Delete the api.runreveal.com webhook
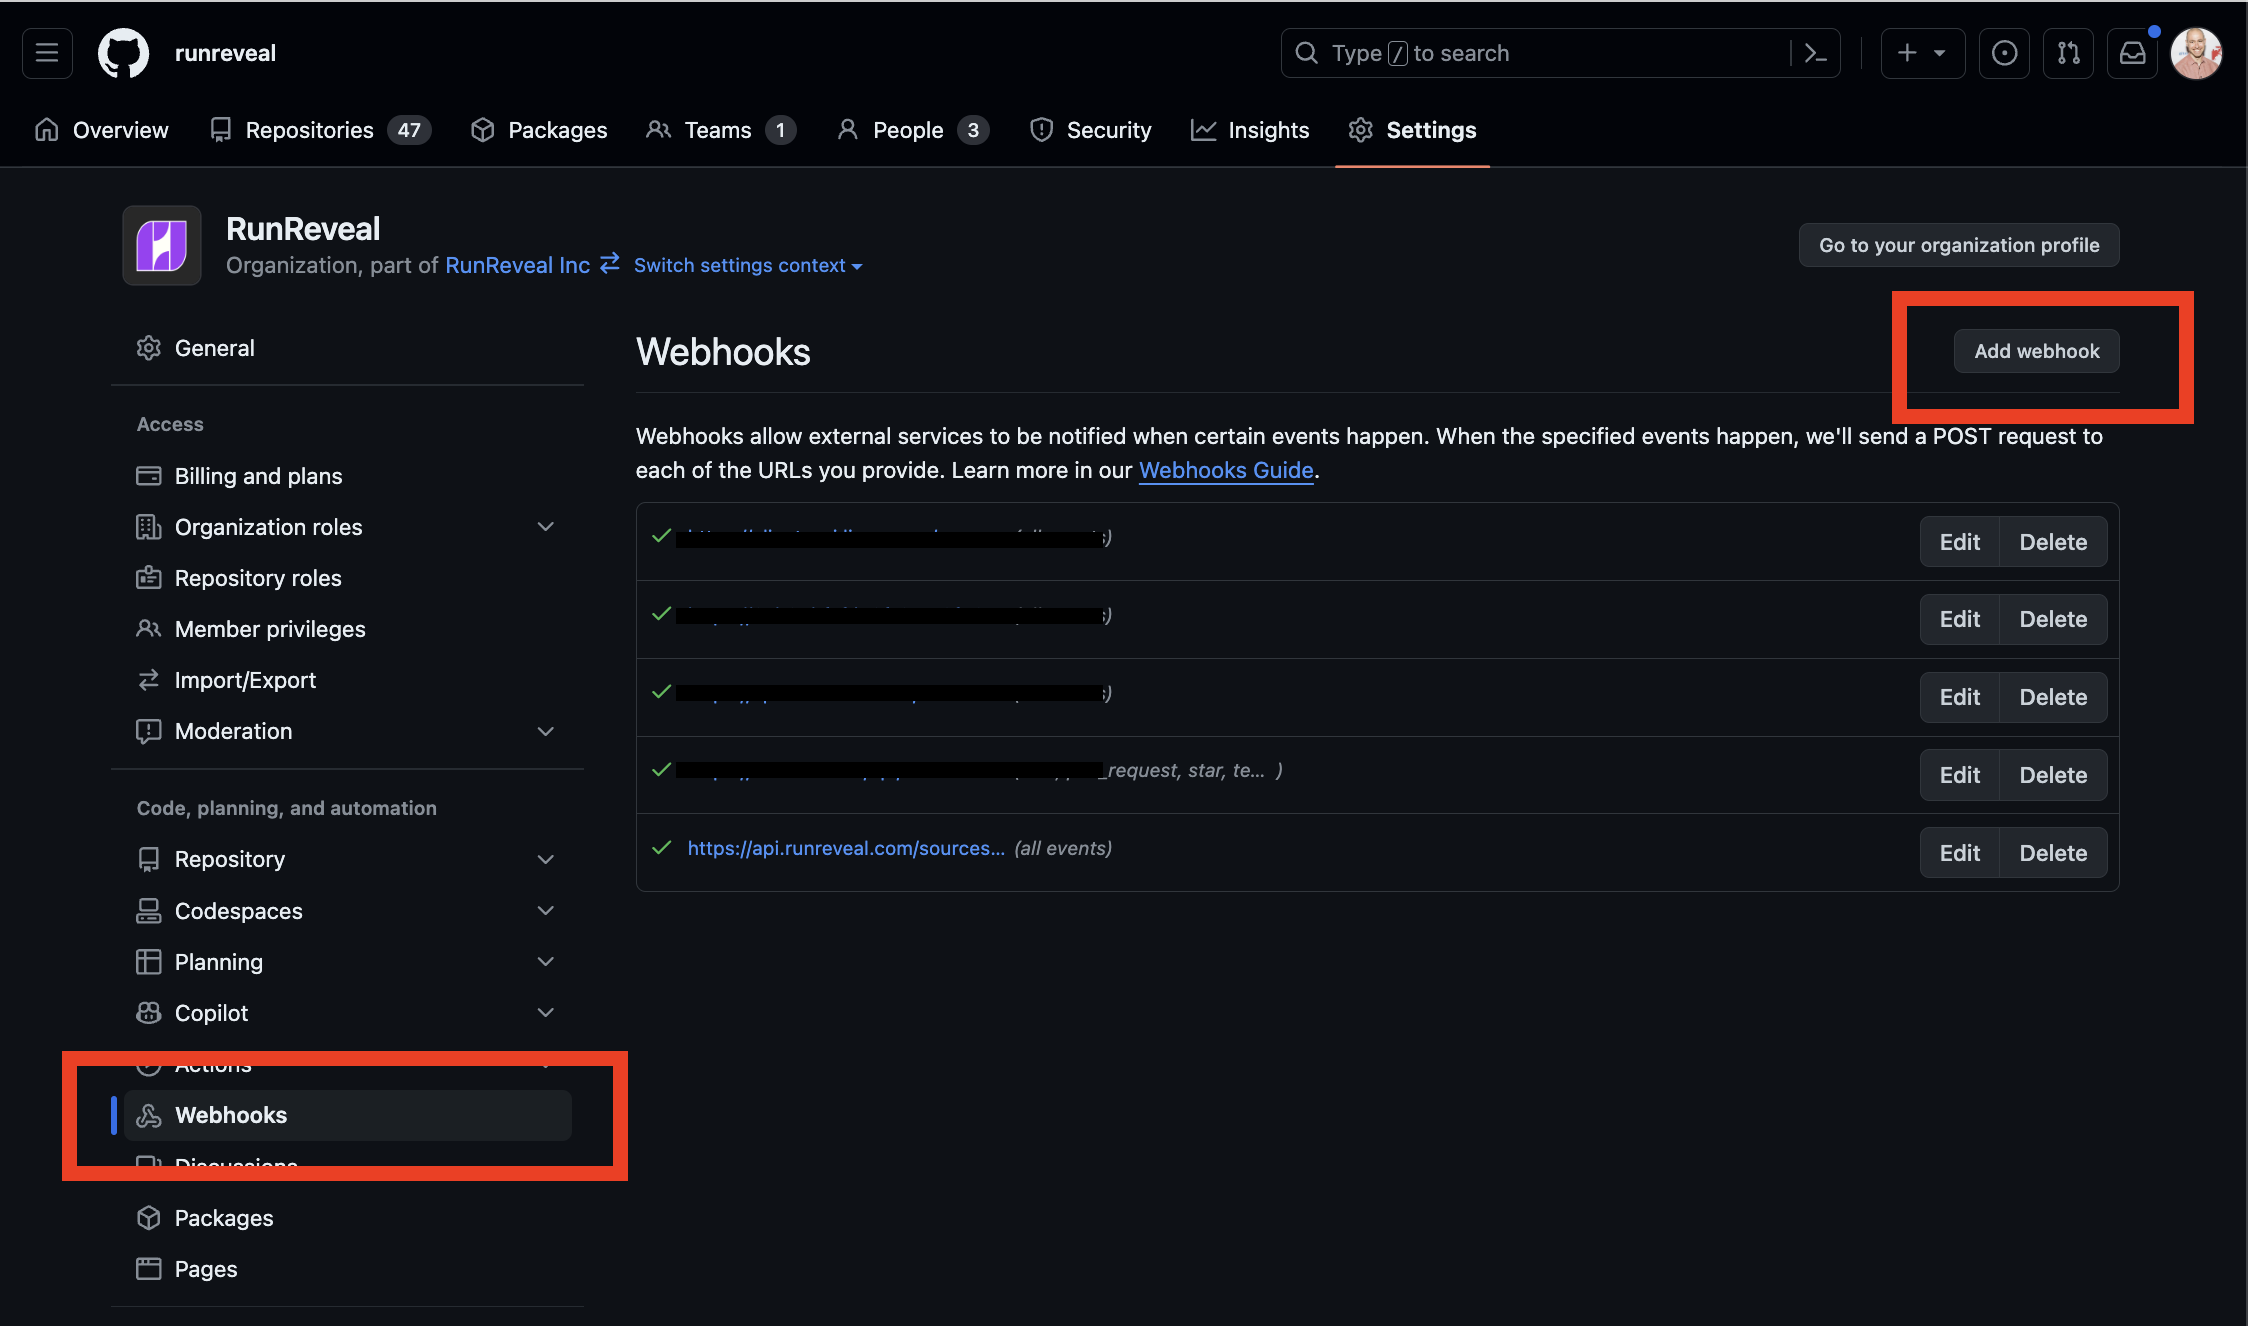The width and height of the screenshot is (2248, 1326). pos(2052,853)
